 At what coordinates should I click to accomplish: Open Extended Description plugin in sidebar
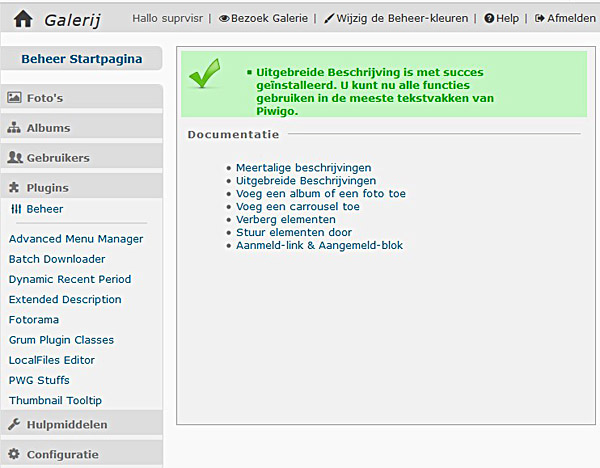click(65, 299)
